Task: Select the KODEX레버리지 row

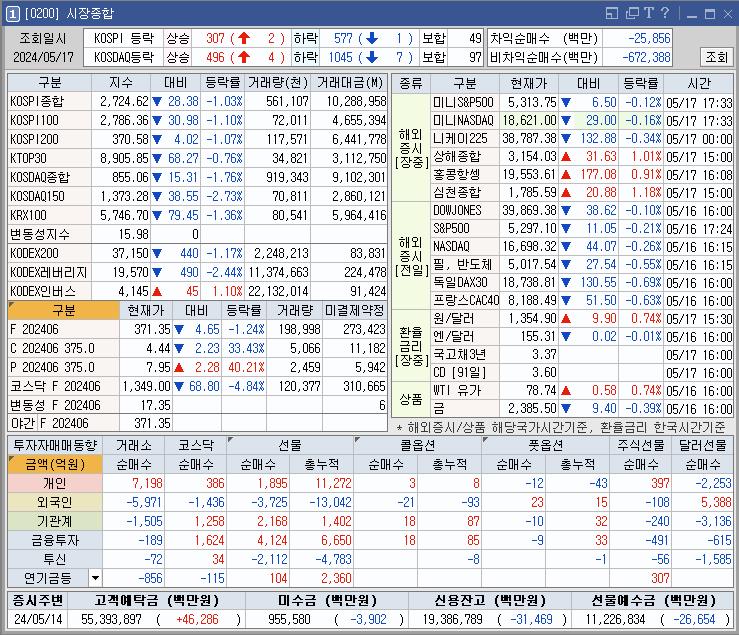Action: click(197, 272)
